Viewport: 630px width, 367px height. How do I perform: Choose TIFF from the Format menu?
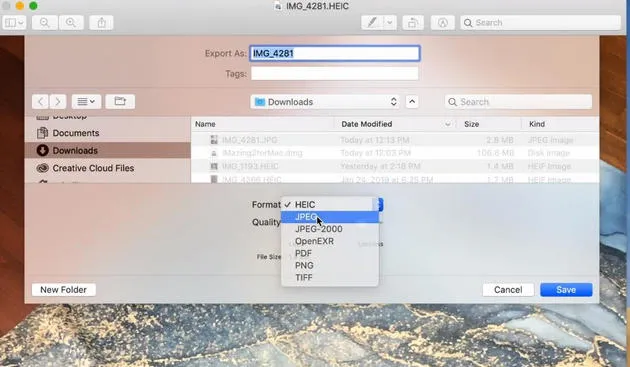pyautogui.click(x=329, y=277)
